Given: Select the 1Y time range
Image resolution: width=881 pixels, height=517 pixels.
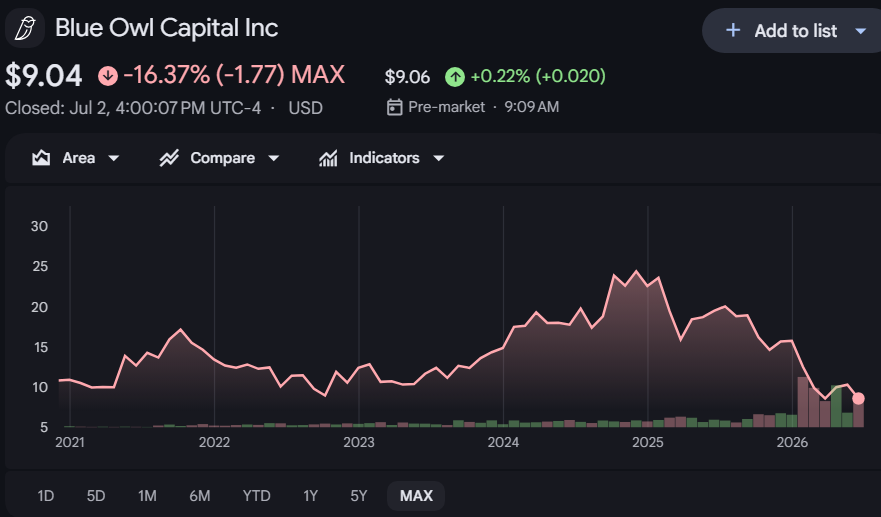Looking at the screenshot, I should [x=310, y=496].
